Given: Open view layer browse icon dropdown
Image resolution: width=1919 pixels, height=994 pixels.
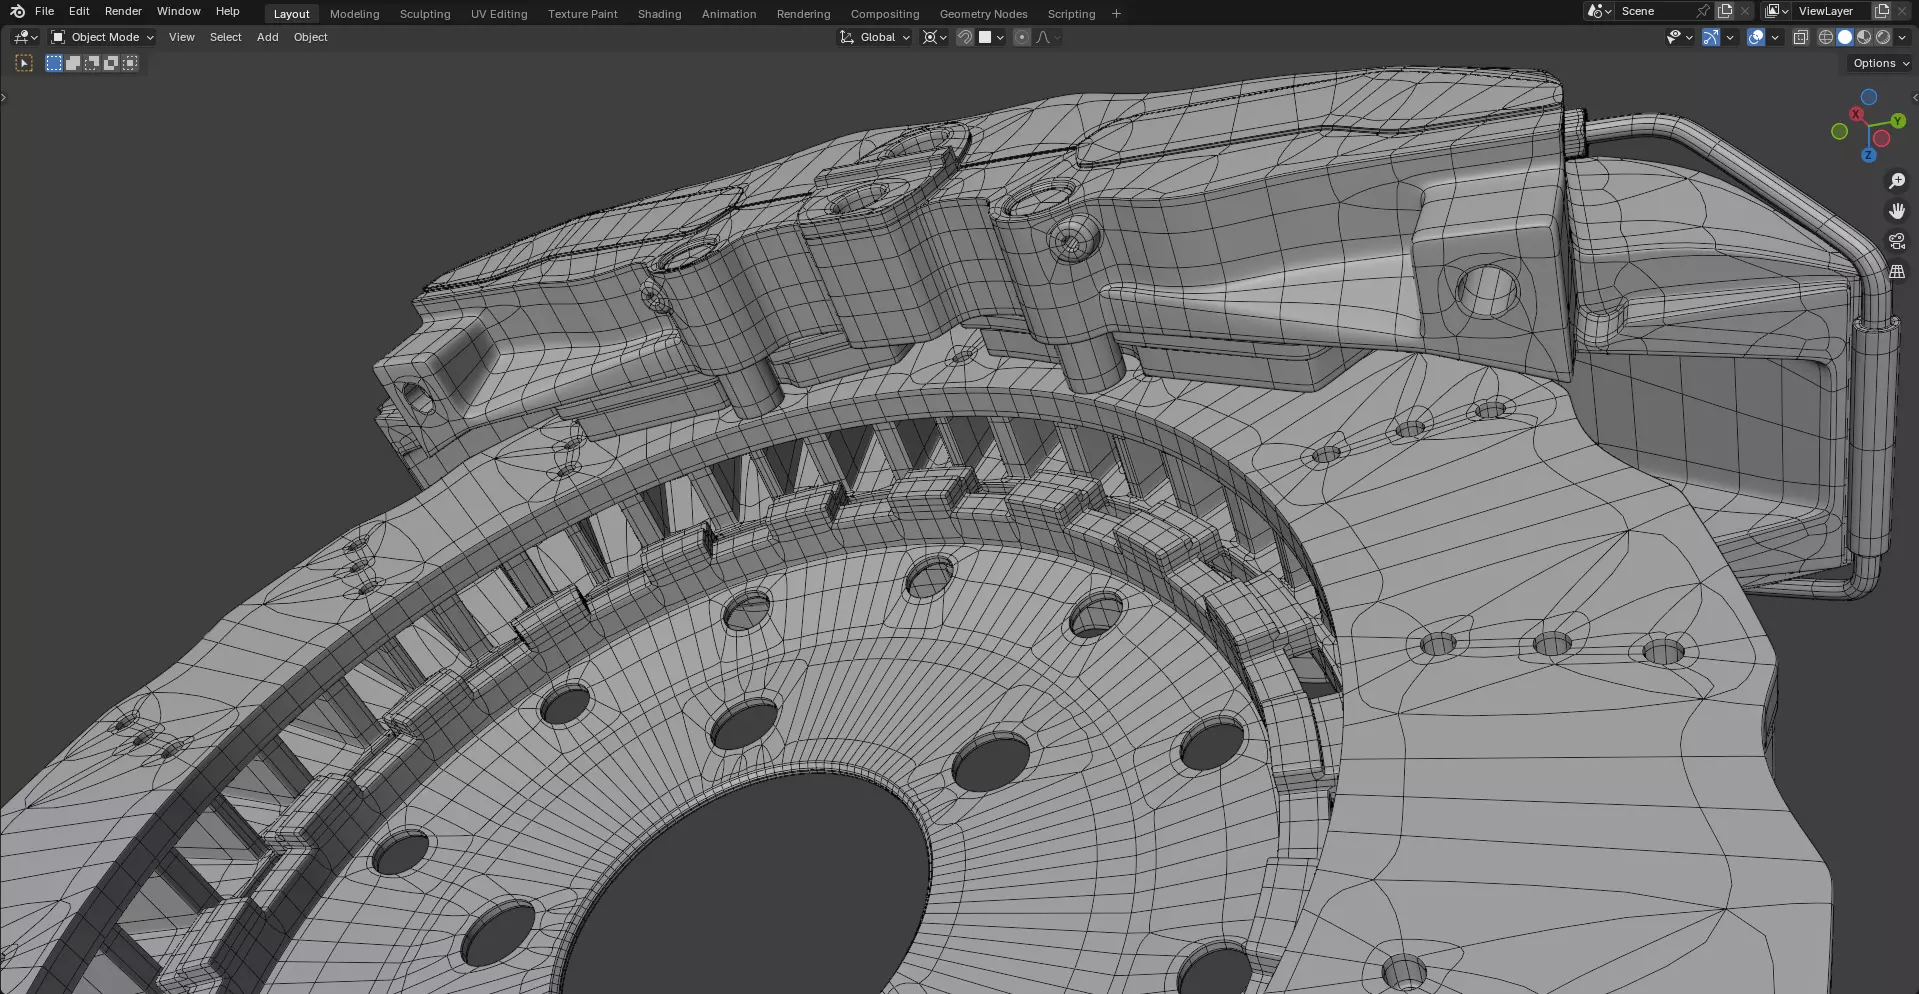Looking at the screenshot, I should pyautogui.click(x=1777, y=11).
